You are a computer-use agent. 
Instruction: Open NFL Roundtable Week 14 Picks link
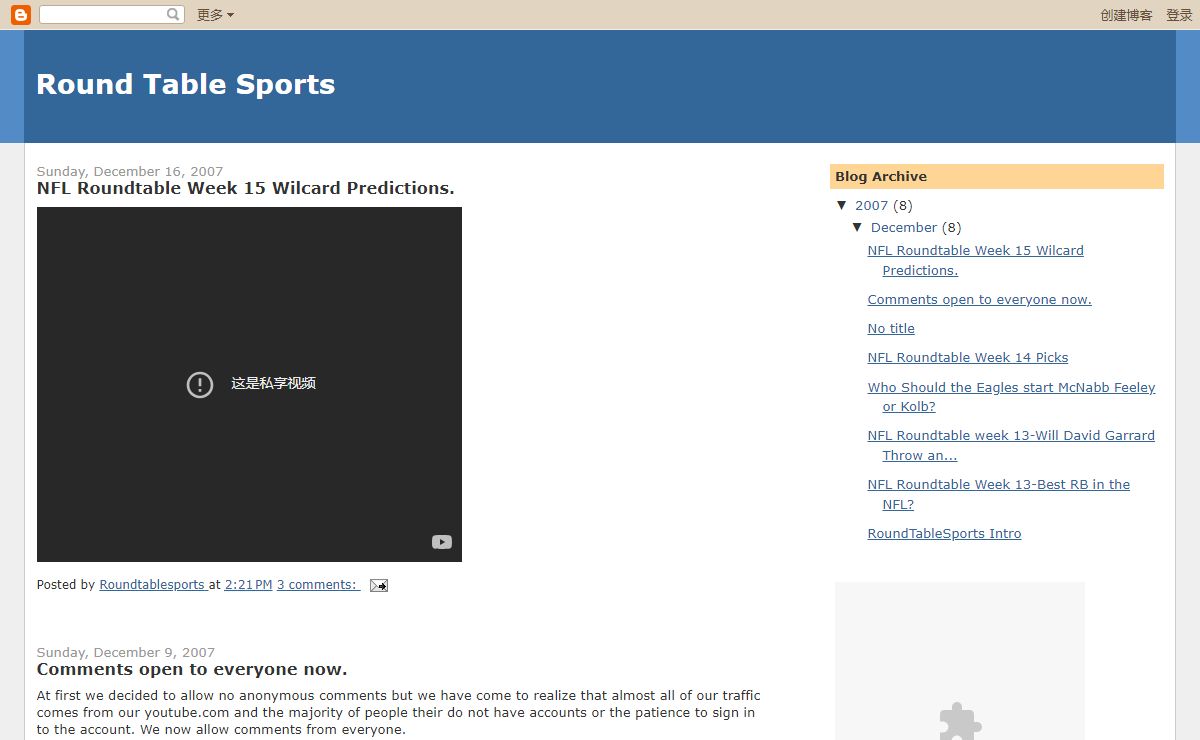968,357
